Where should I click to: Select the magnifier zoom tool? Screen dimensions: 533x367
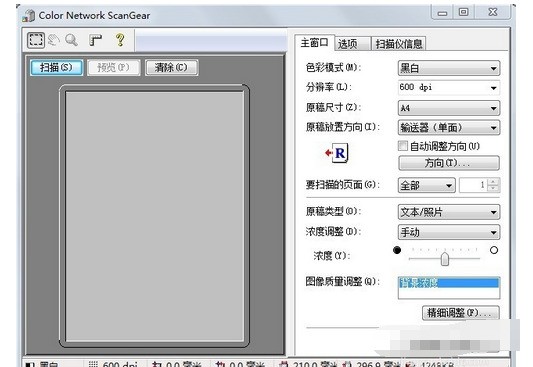(x=71, y=40)
